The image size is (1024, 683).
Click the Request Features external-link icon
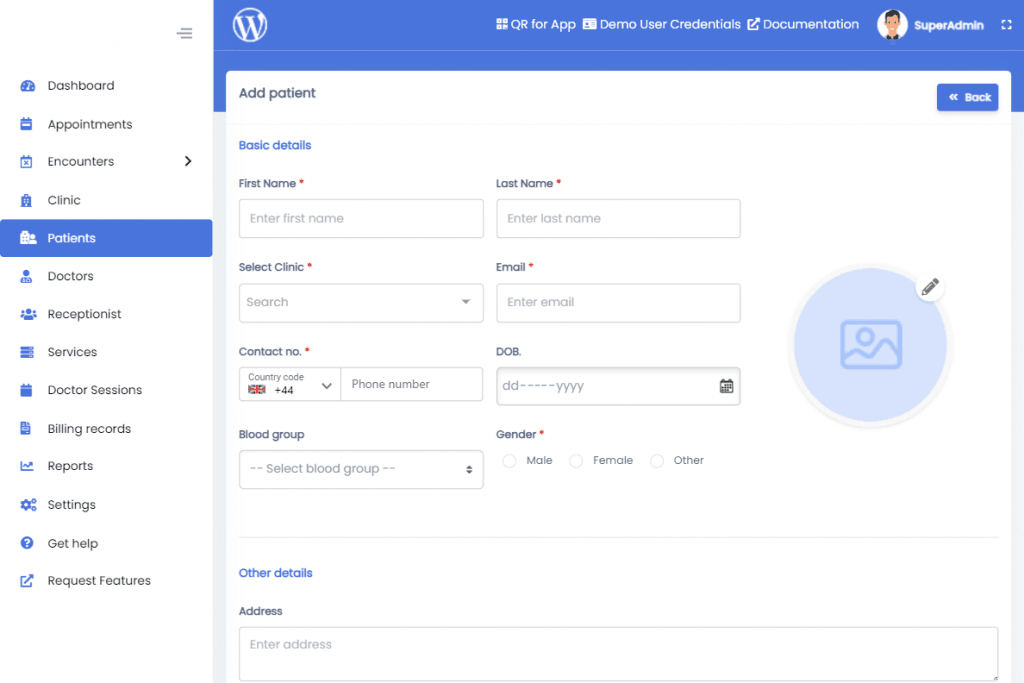click(27, 580)
